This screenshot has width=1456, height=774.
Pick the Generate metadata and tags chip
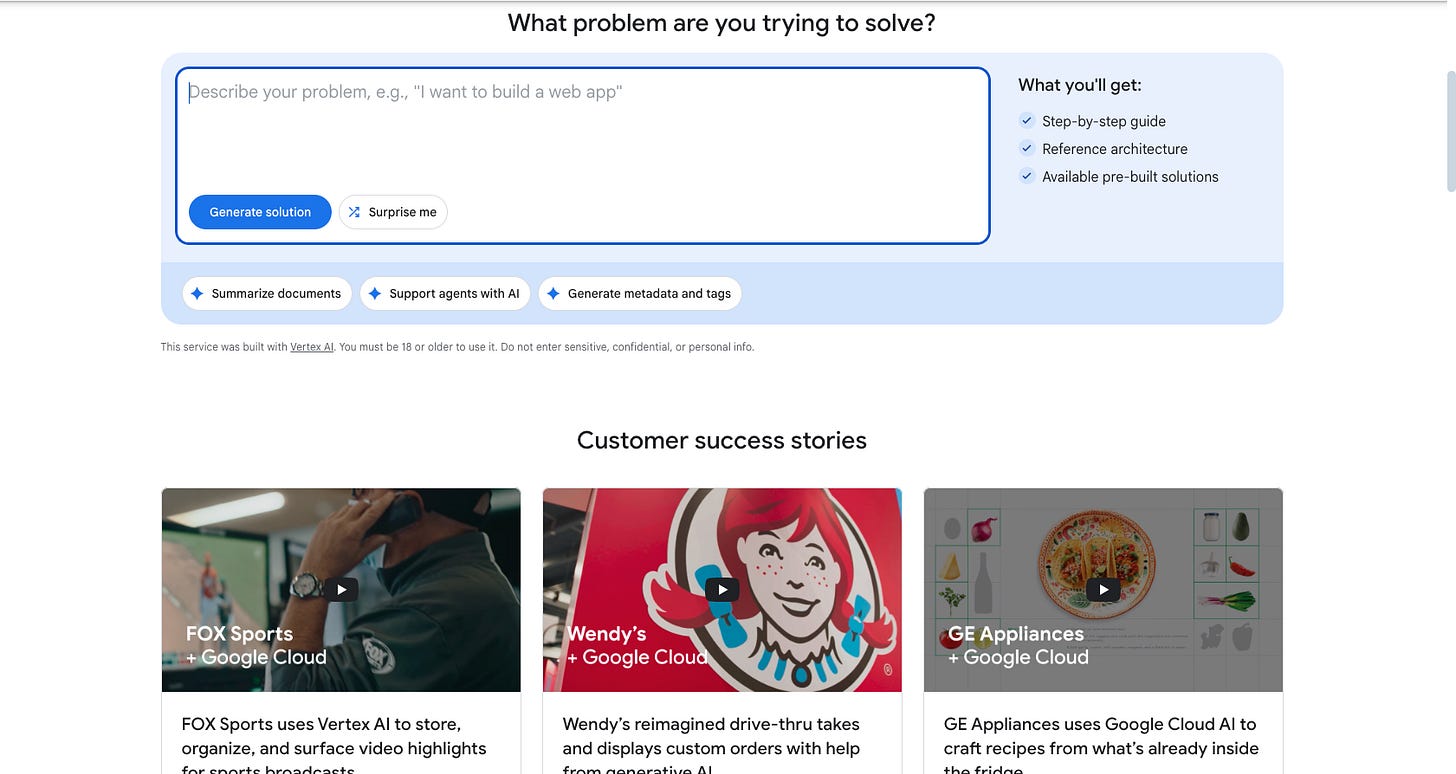coord(640,294)
